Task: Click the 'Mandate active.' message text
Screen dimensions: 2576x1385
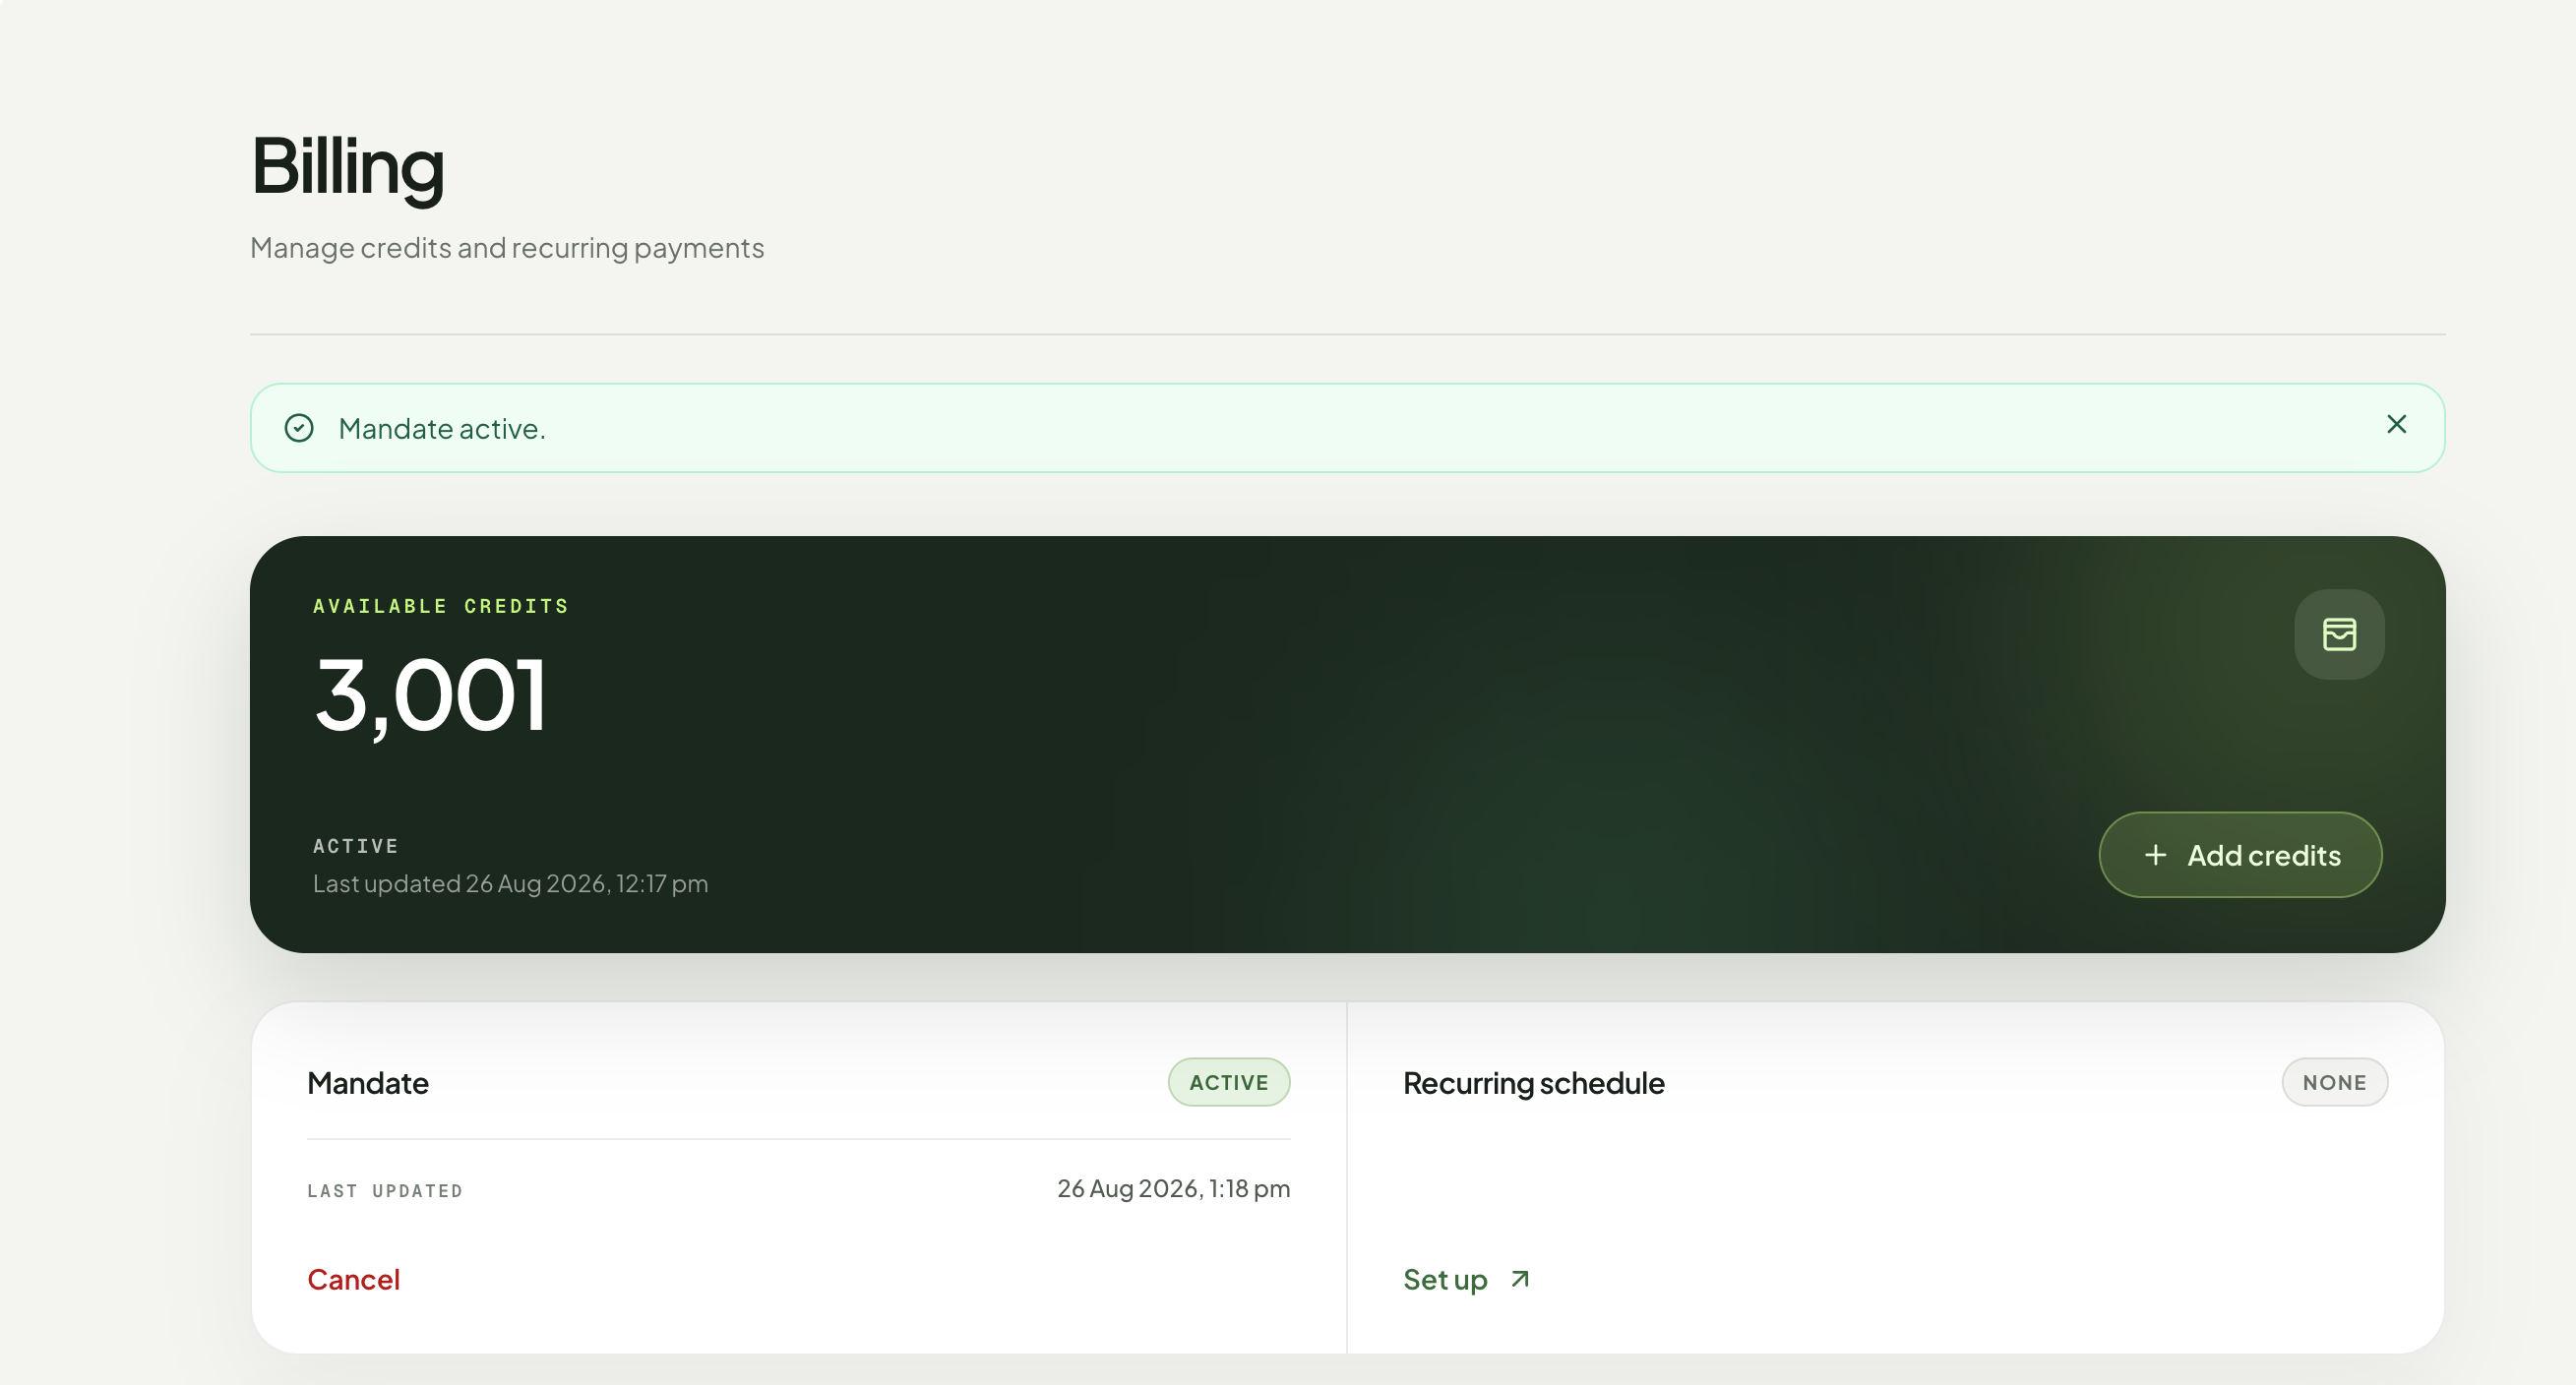Action: 442,429
